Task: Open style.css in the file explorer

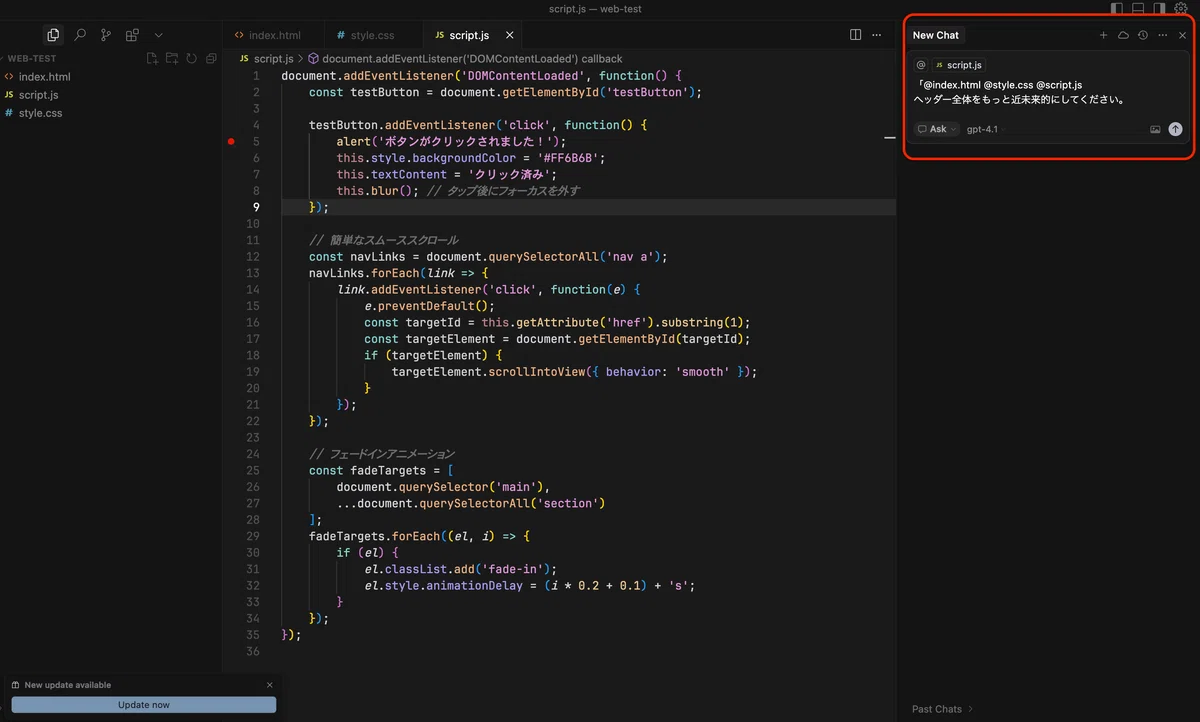Action: (x=40, y=113)
